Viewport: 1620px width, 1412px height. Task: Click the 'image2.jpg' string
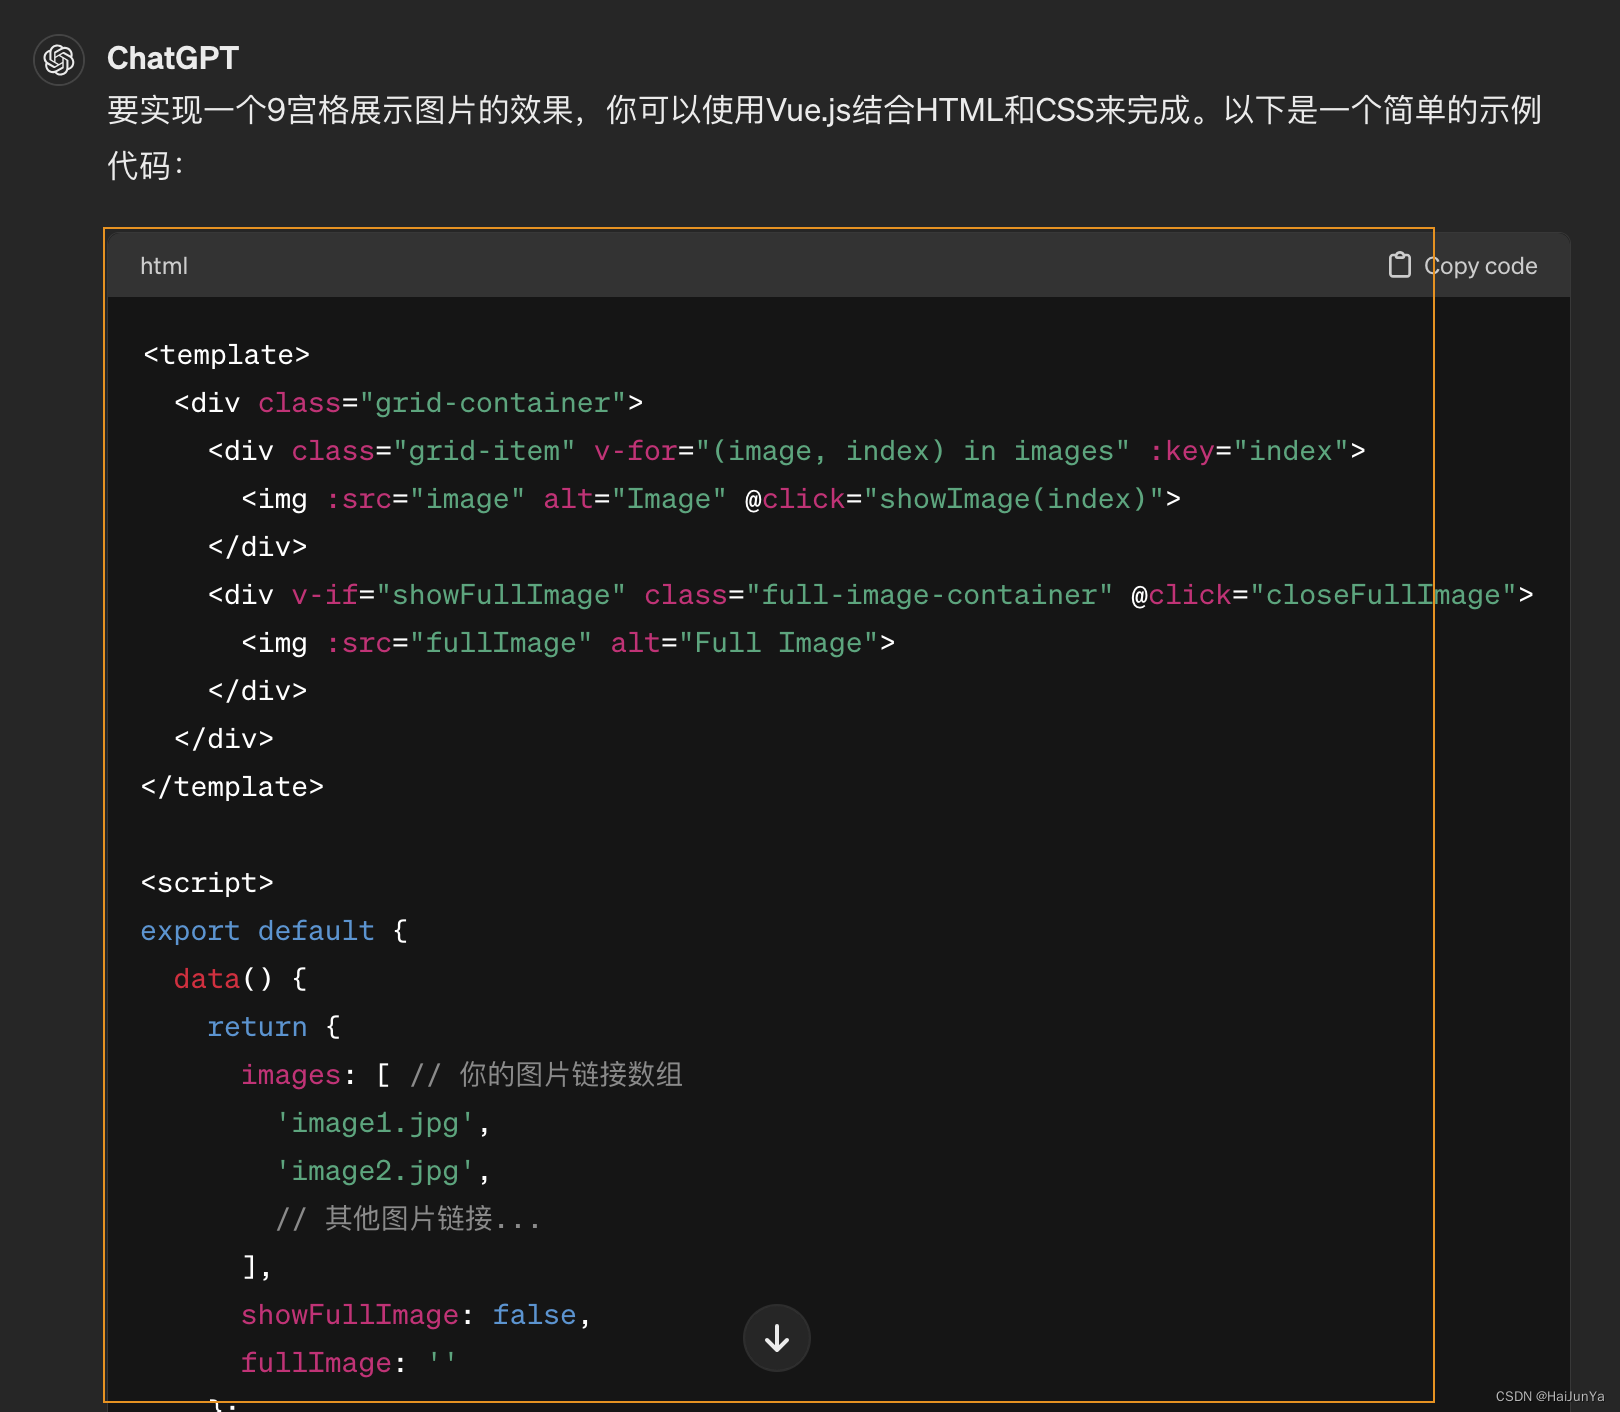click(375, 1171)
